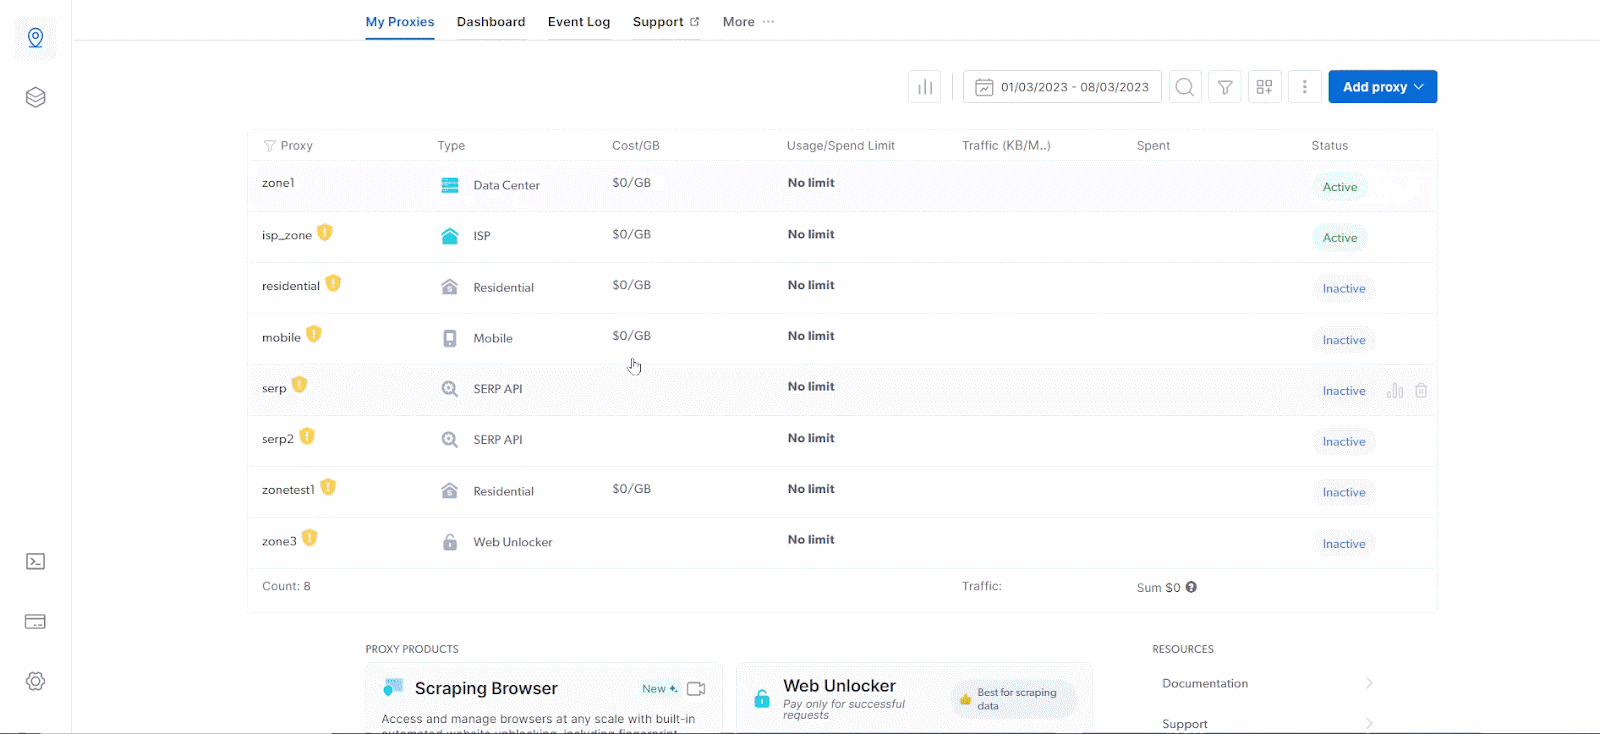
Task: Click the Count: 8 footer text
Action: (286, 586)
